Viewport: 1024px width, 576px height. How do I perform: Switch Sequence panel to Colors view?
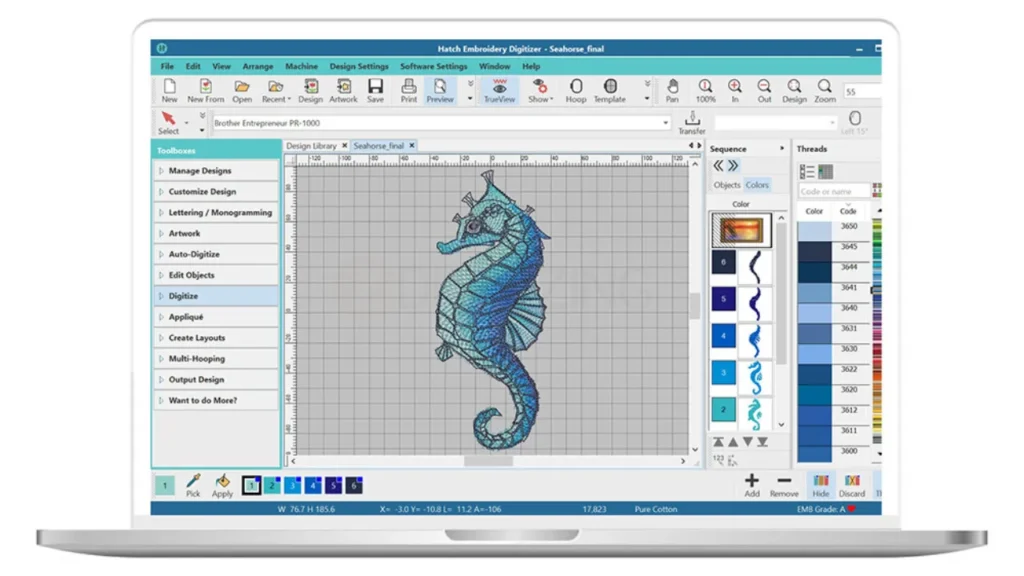(757, 184)
